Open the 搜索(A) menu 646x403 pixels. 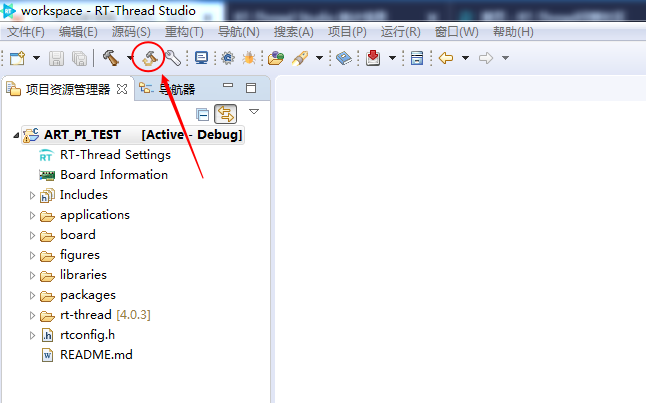tap(294, 32)
